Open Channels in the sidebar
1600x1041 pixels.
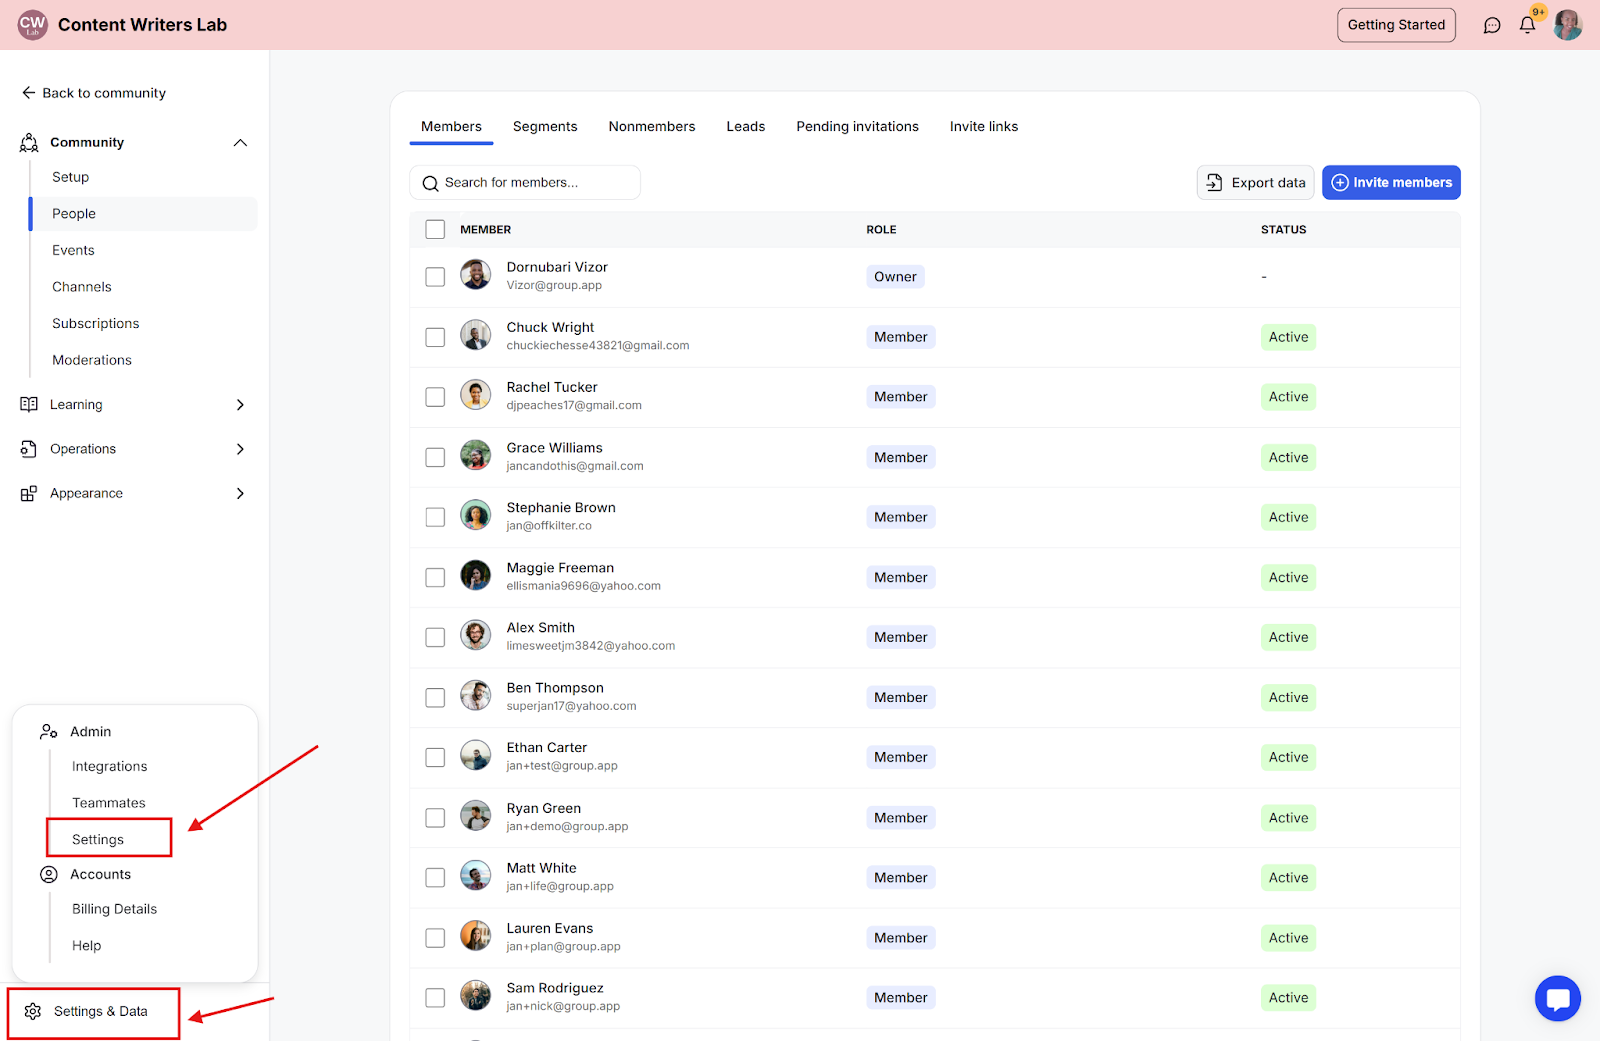pyautogui.click(x=82, y=287)
